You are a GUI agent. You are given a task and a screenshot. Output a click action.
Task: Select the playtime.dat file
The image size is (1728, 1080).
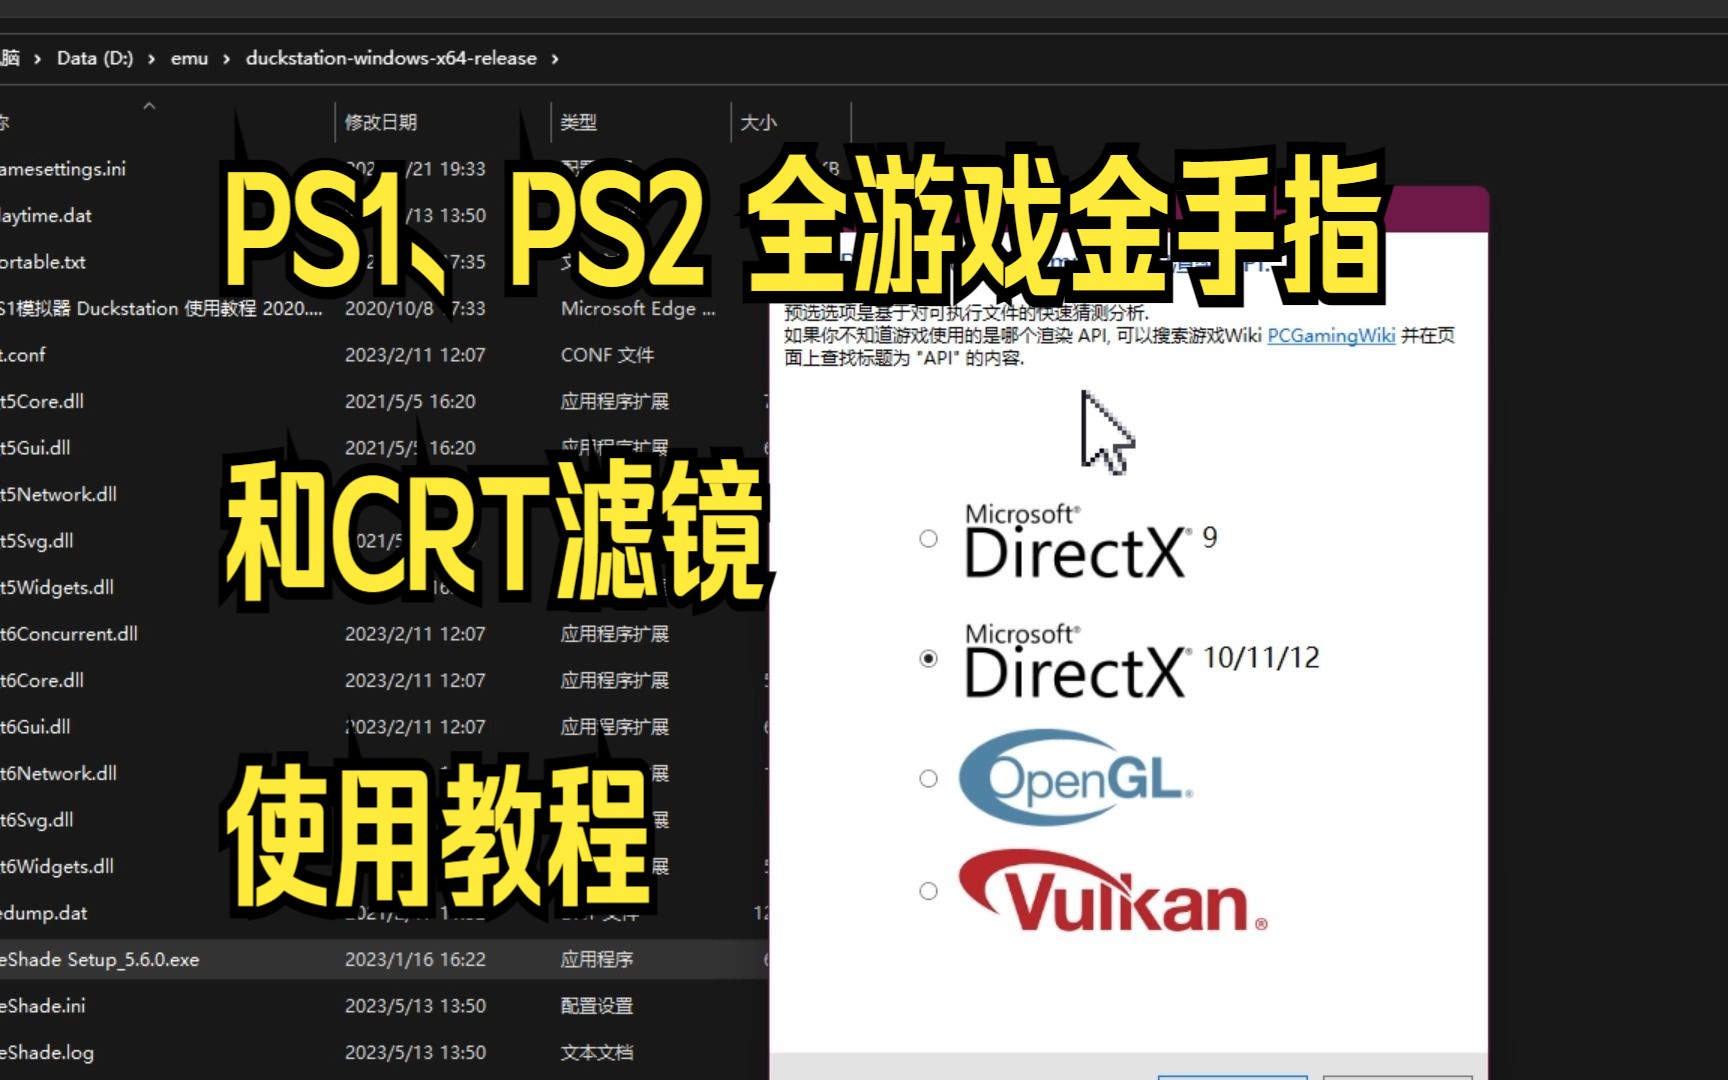(x=46, y=215)
